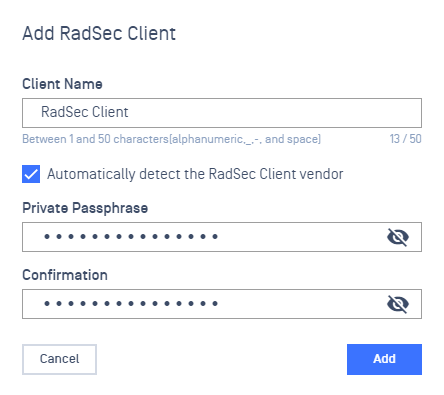
Task: Click the 'Automatically detect the RadSec Client vendor' label
Action: click(x=195, y=174)
